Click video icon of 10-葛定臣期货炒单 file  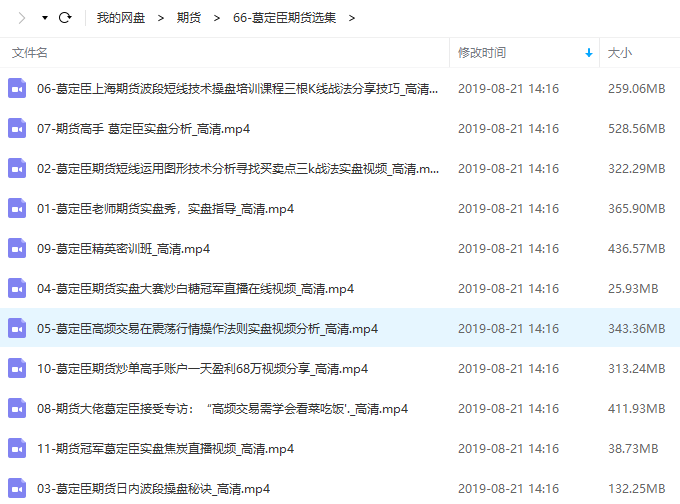[x=17, y=368]
